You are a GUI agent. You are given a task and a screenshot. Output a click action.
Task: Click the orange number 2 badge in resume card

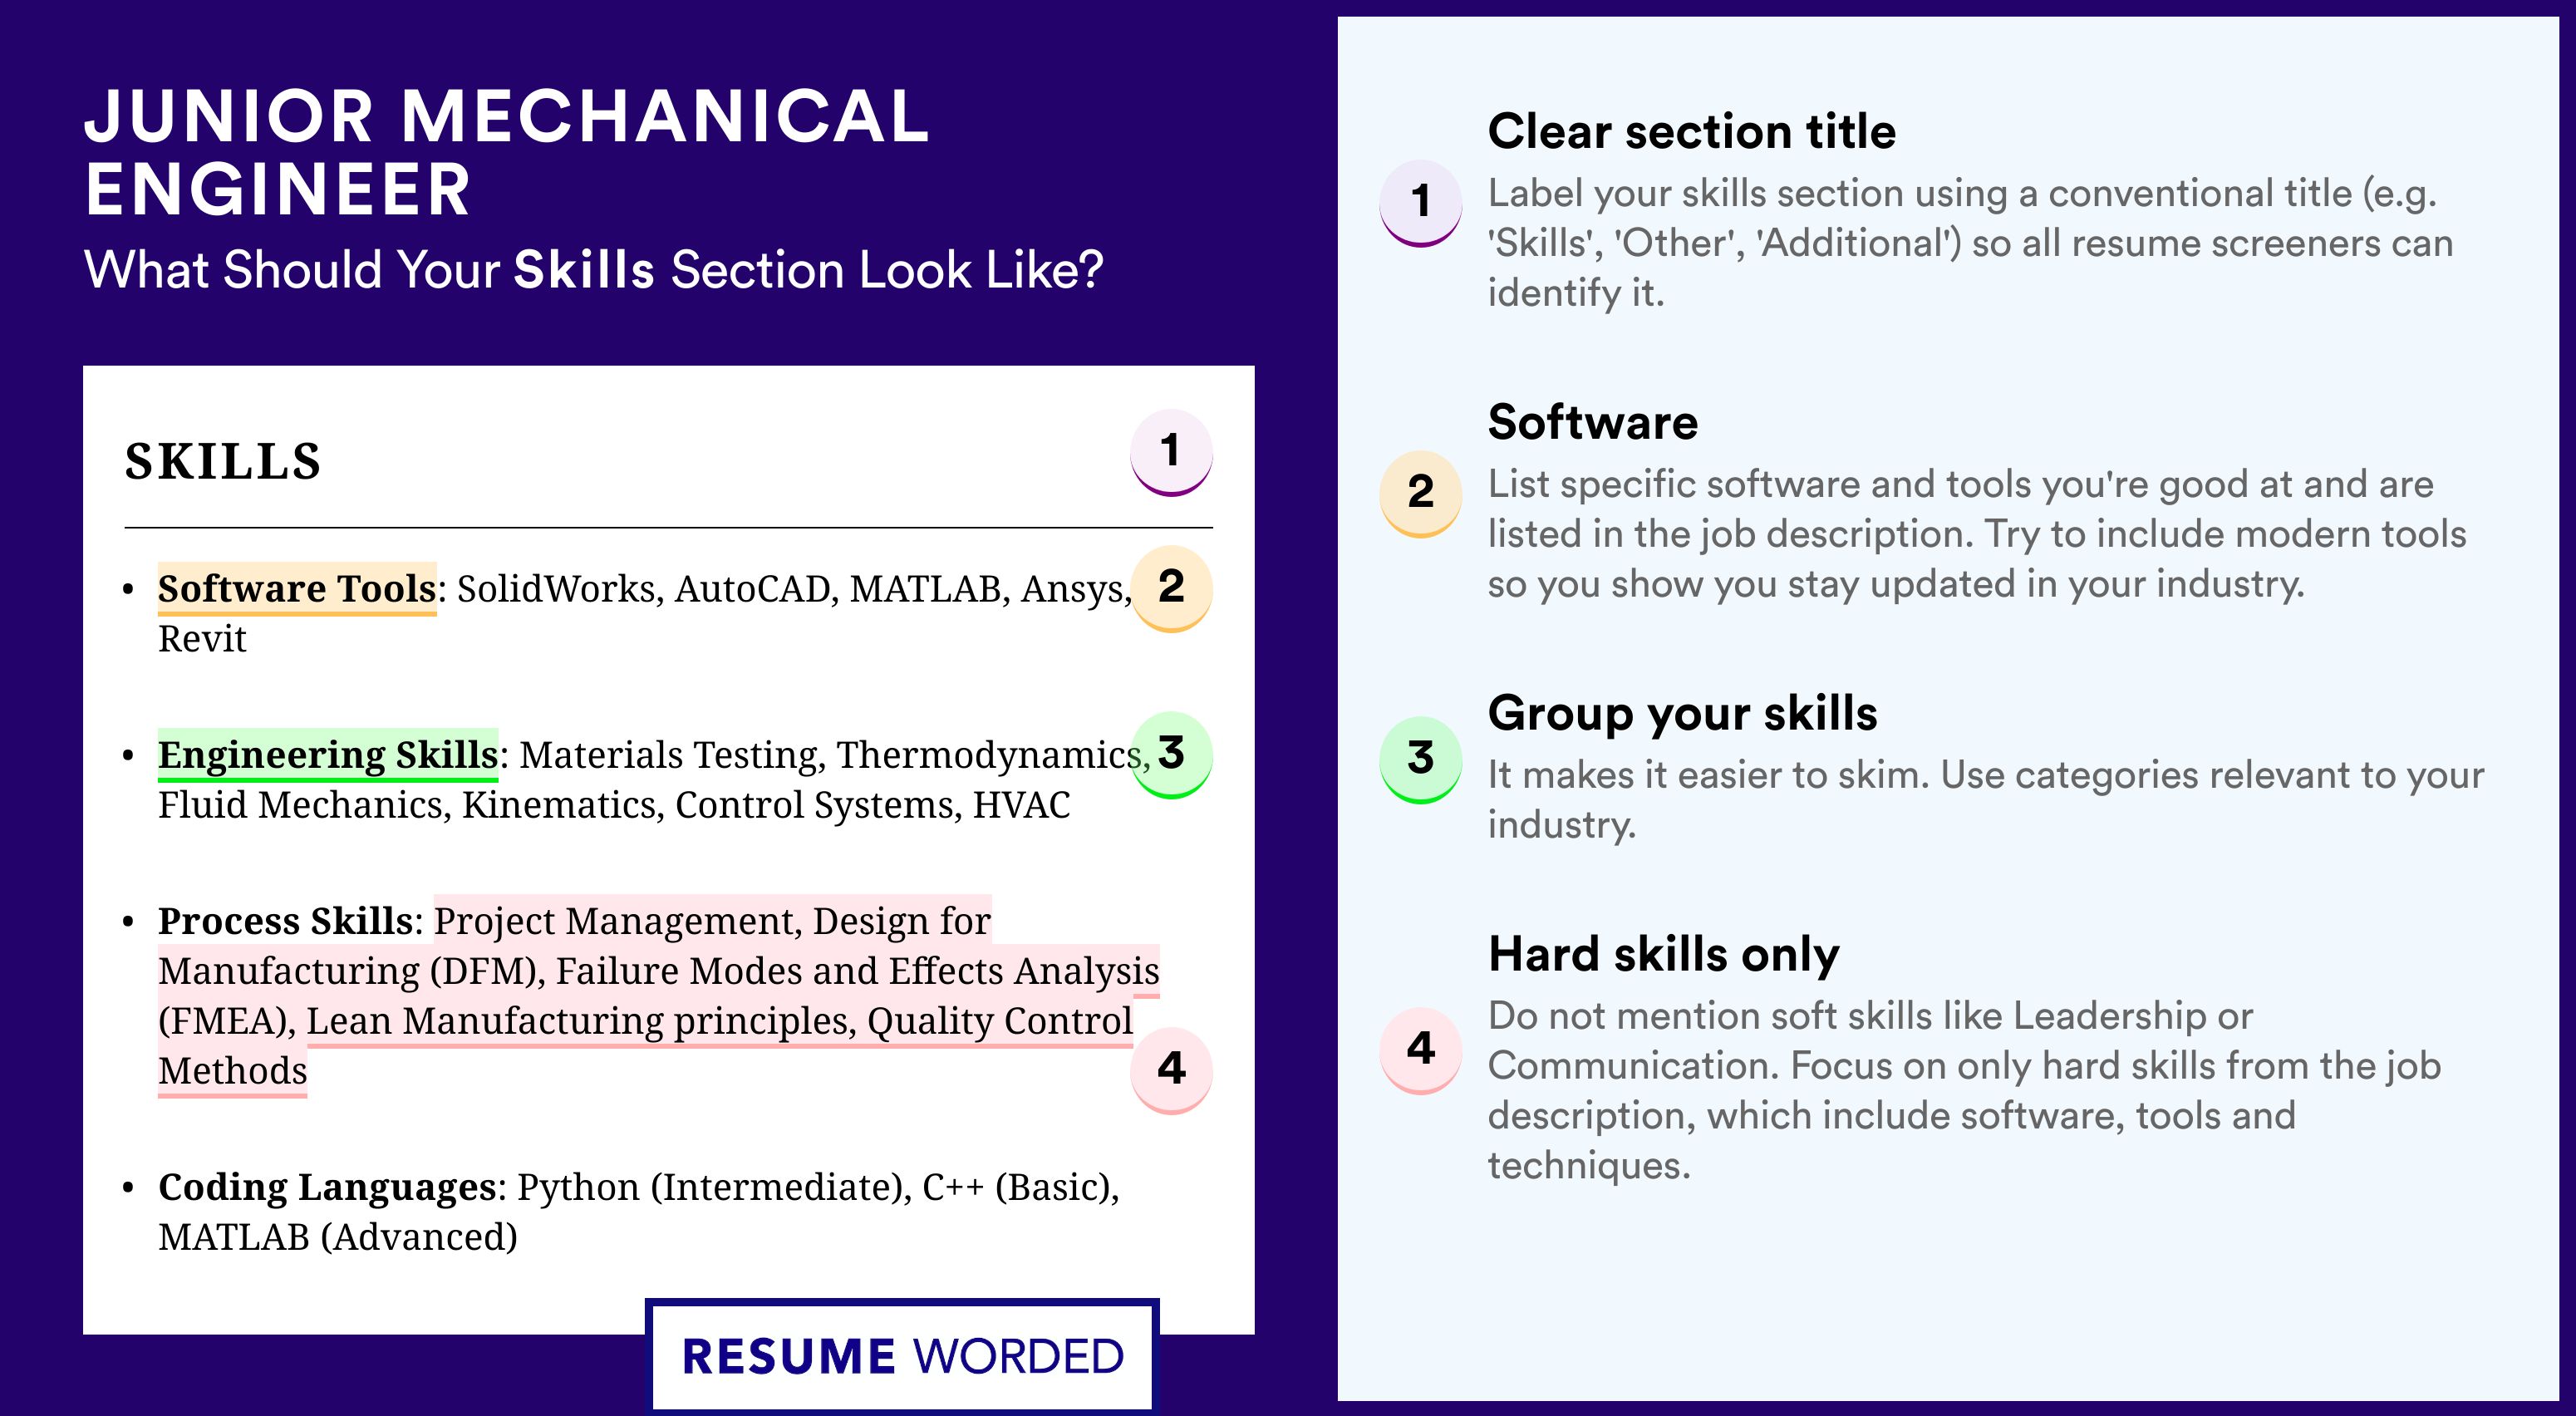pyautogui.click(x=1171, y=588)
